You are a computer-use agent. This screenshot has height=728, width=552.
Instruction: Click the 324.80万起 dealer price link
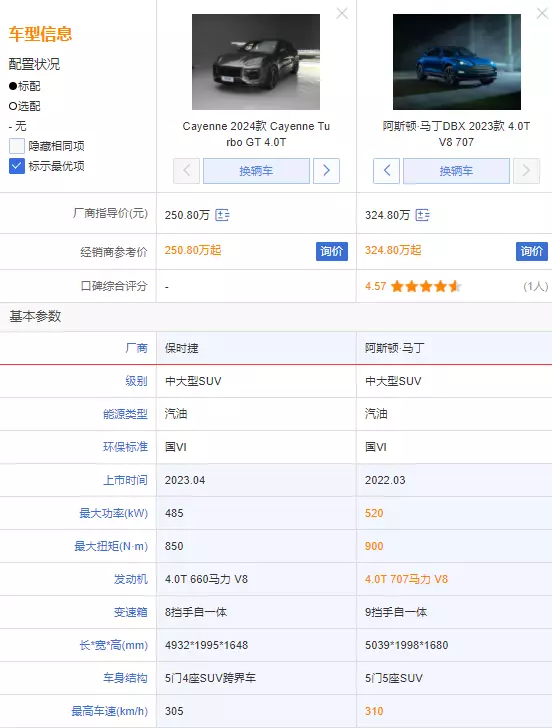point(393,250)
